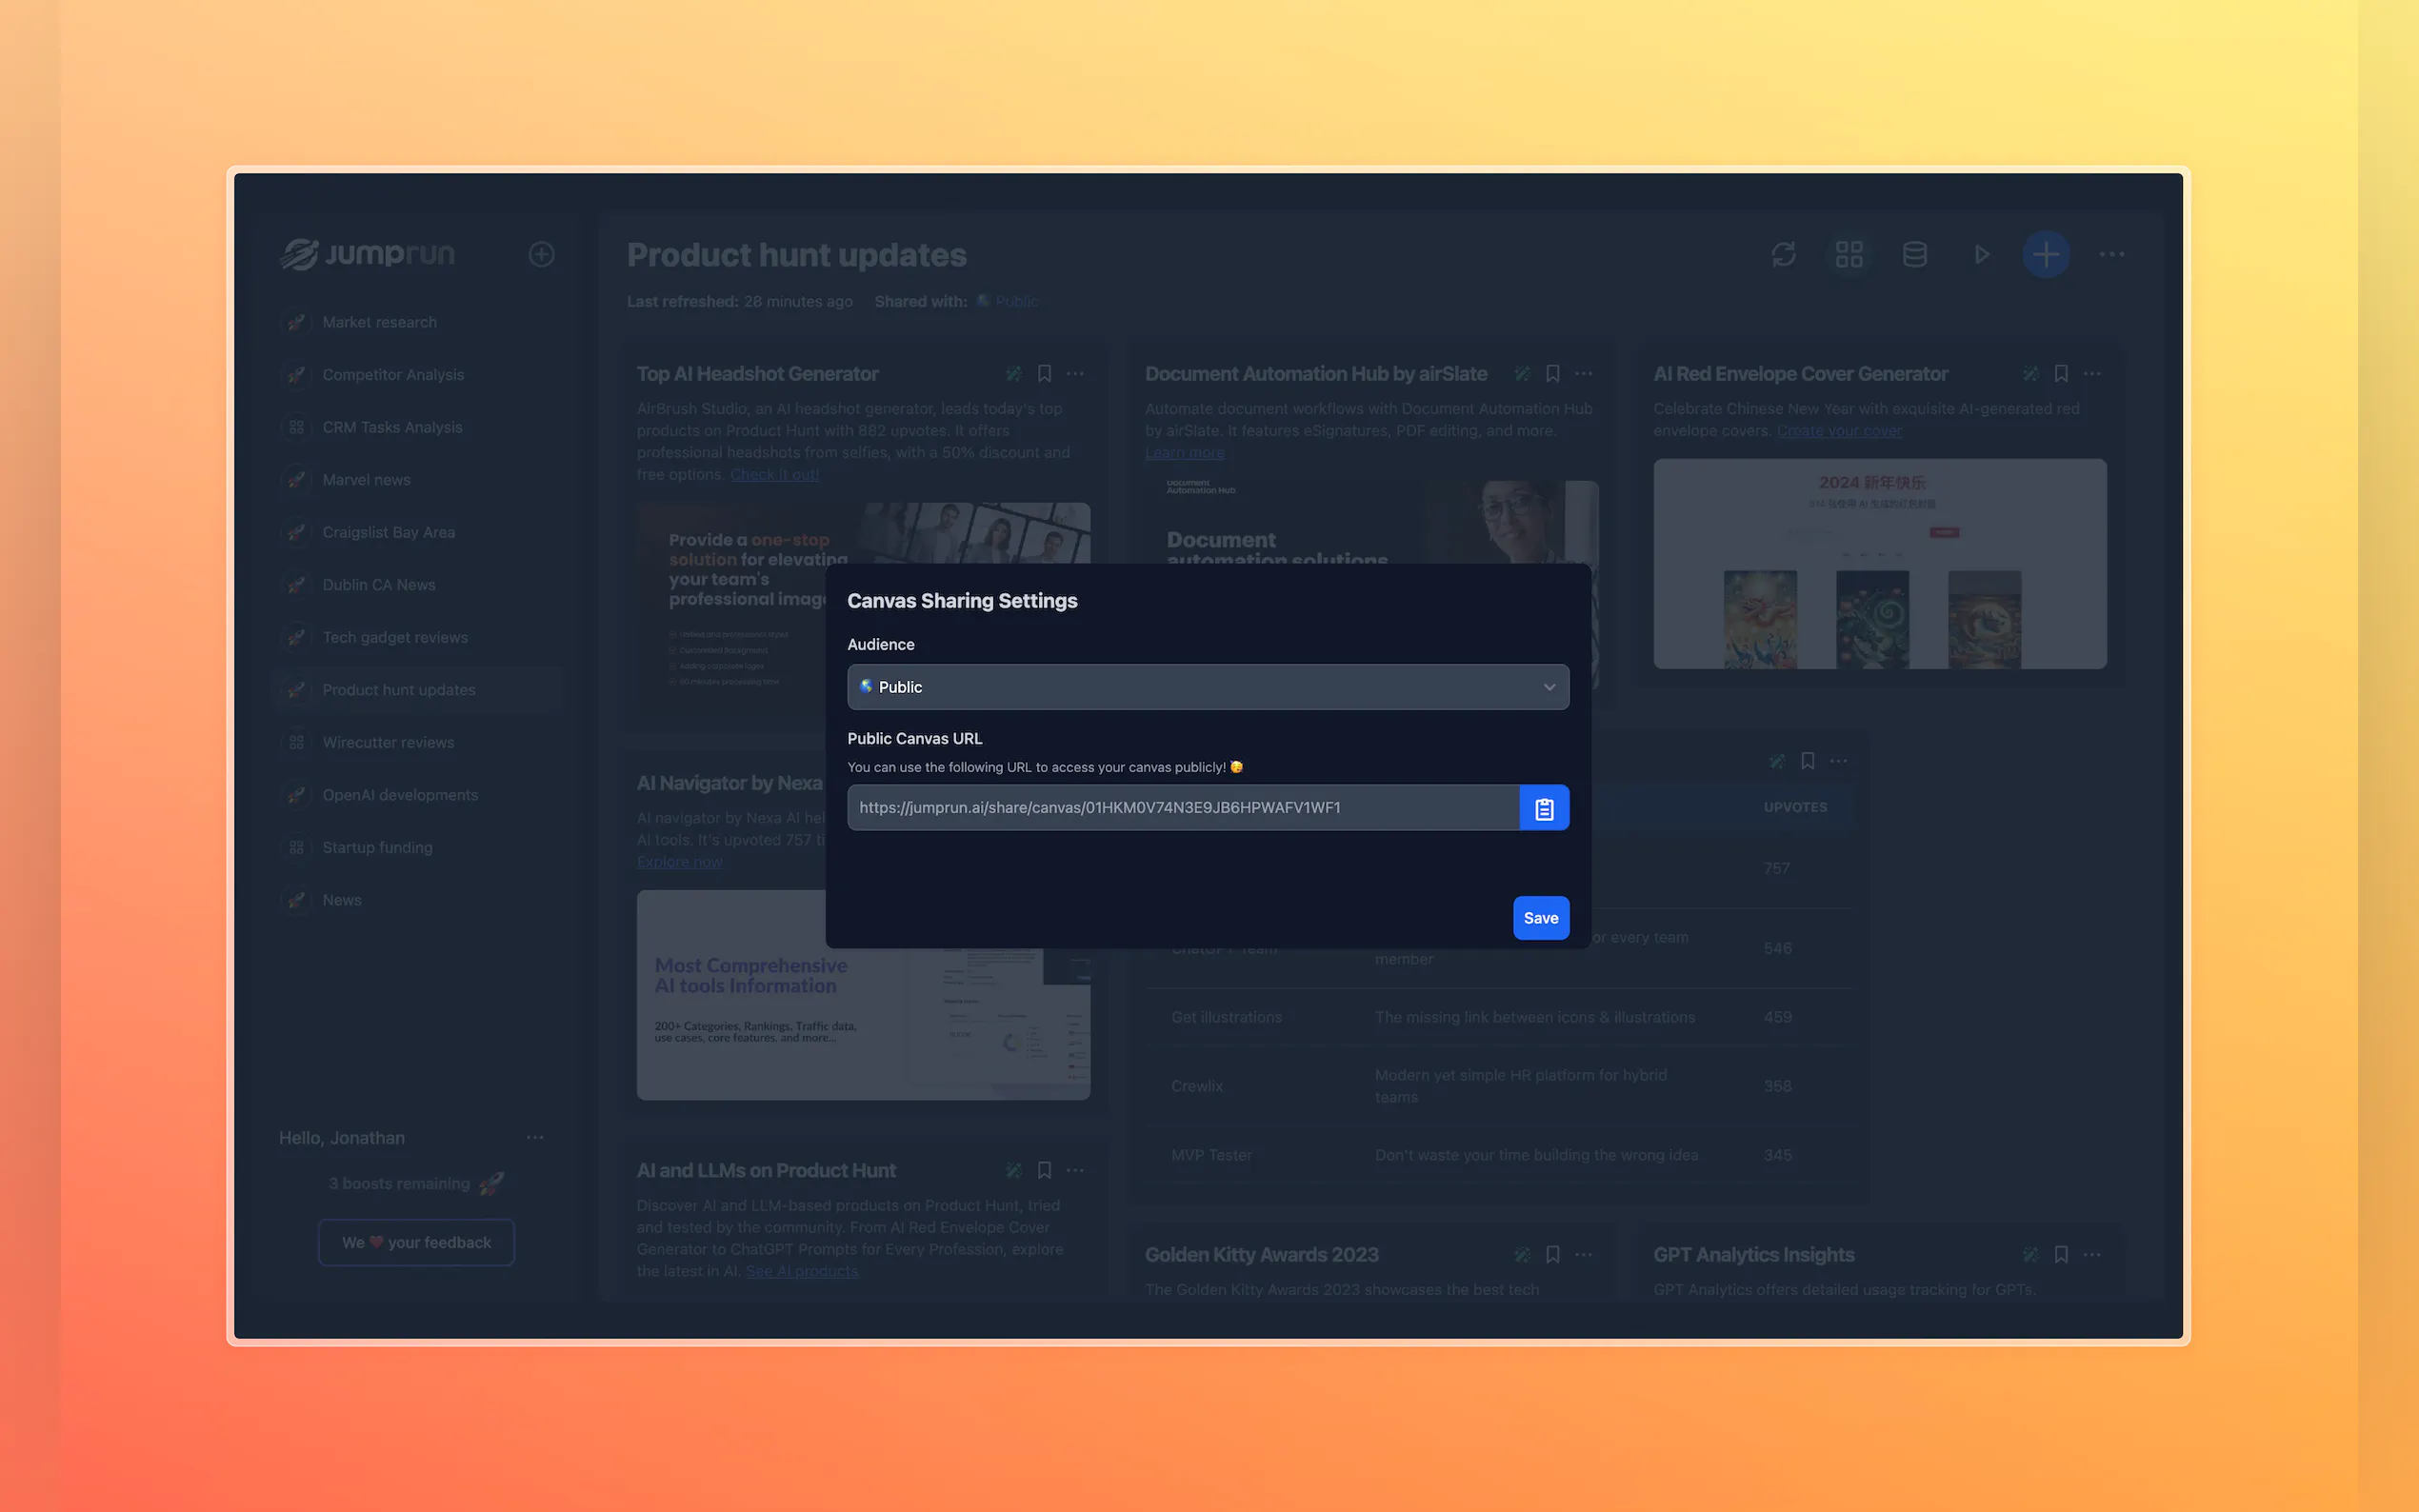2419x1512 pixels.
Task: Select OpenAI developments in sidebar
Action: 399,795
